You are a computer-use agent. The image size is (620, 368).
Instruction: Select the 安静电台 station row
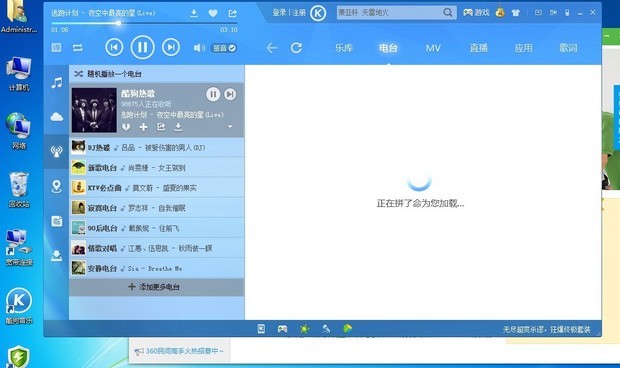click(x=157, y=268)
